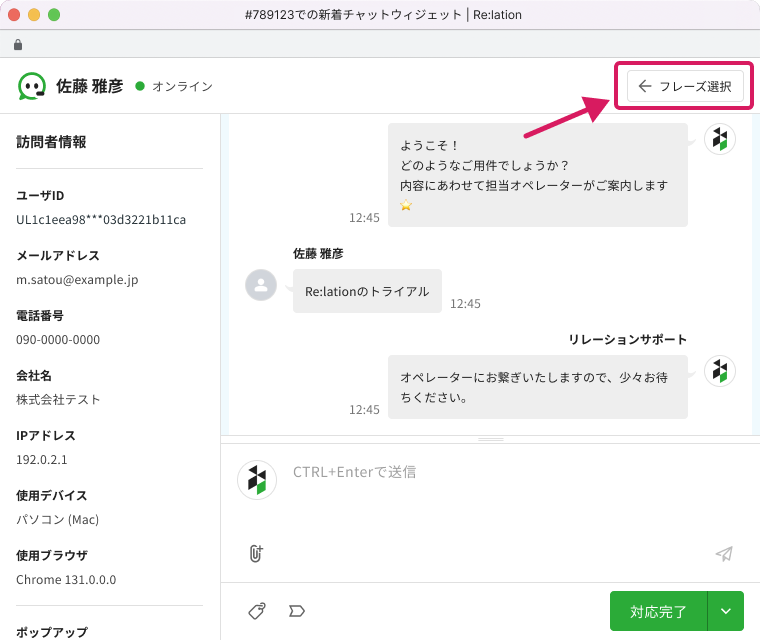Click the visitor avatar next to Re:lationのトライアル
Image resolution: width=760 pixels, height=640 pixels.
(x=261, y=285)
